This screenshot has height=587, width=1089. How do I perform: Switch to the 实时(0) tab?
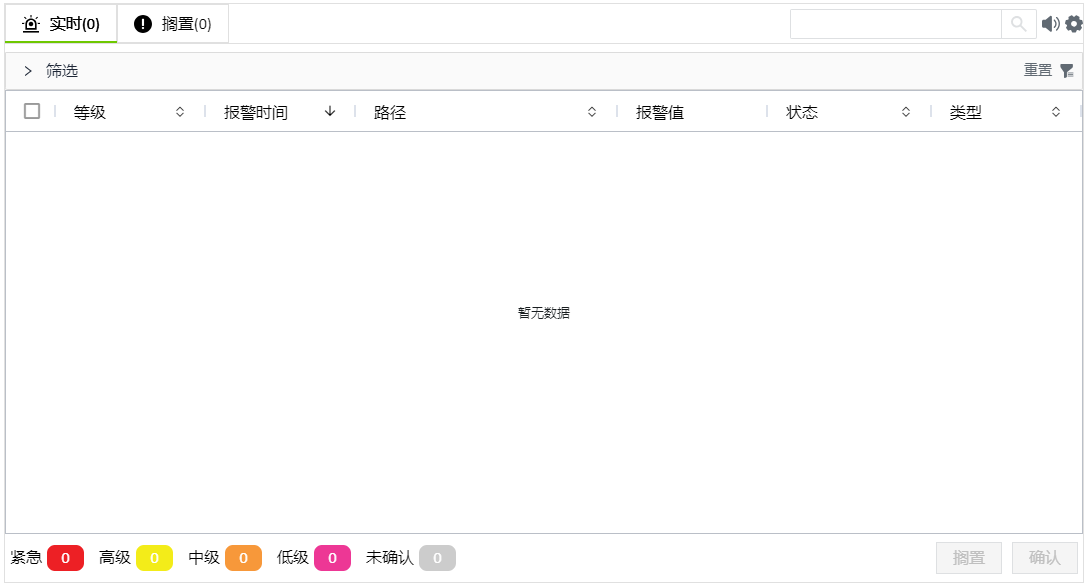coord(61,24)
